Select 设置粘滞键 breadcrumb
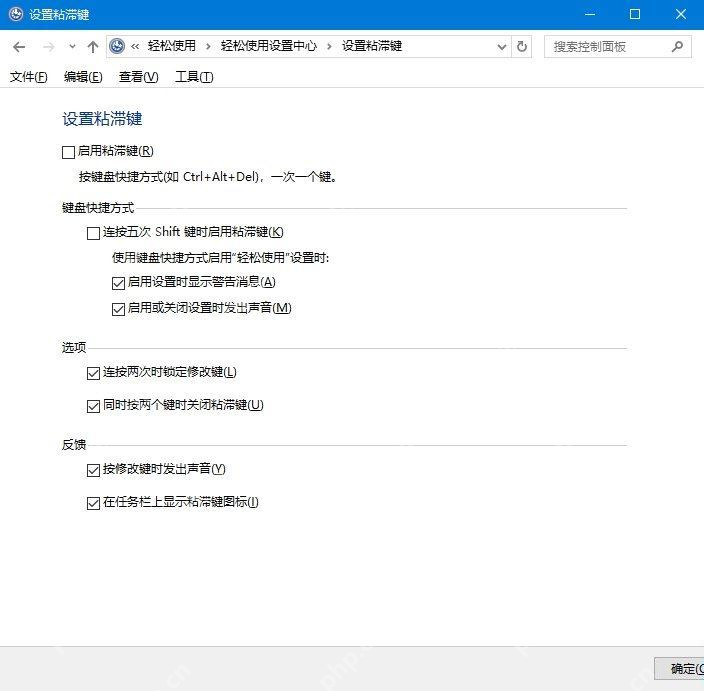Viewport: 704px width, 691px height. (372, 46)
